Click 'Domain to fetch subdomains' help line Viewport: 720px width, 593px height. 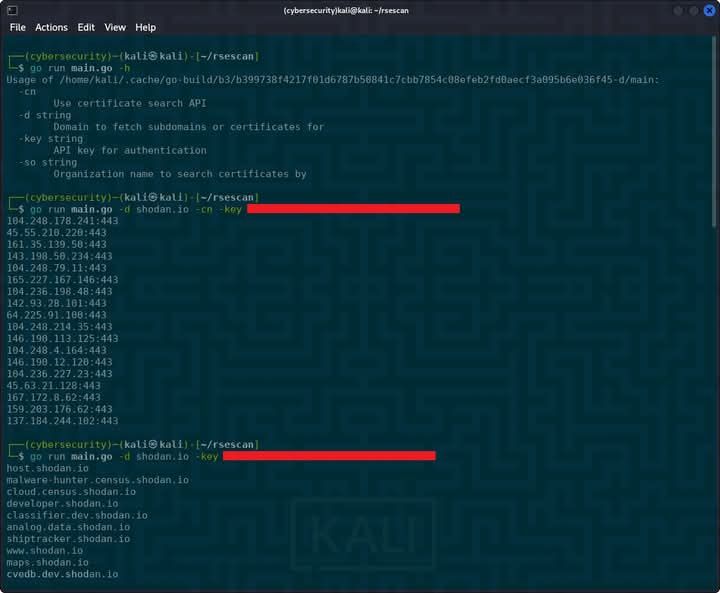tap(189, 127)
